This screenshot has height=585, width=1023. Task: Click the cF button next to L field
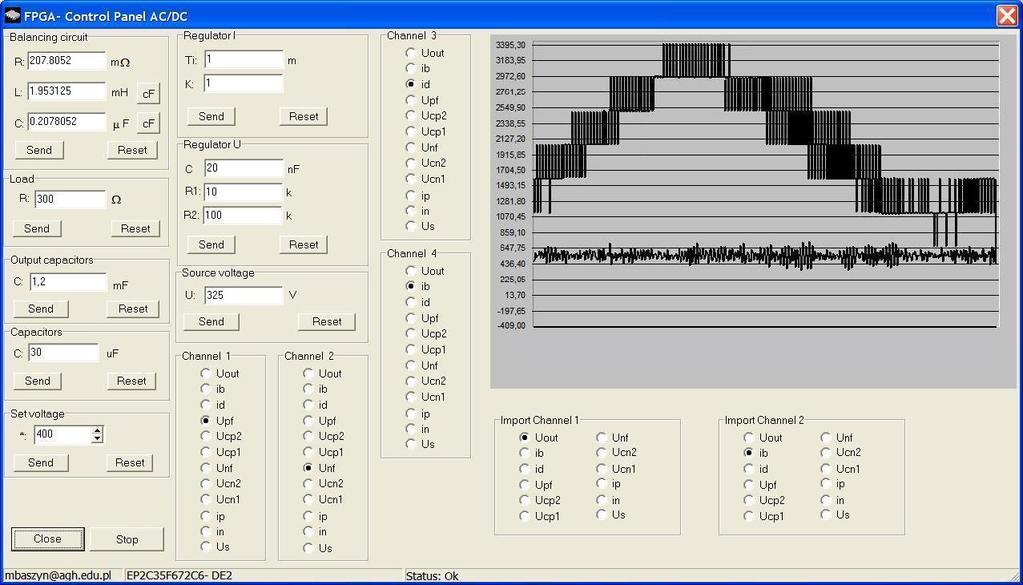coord(149,93)
